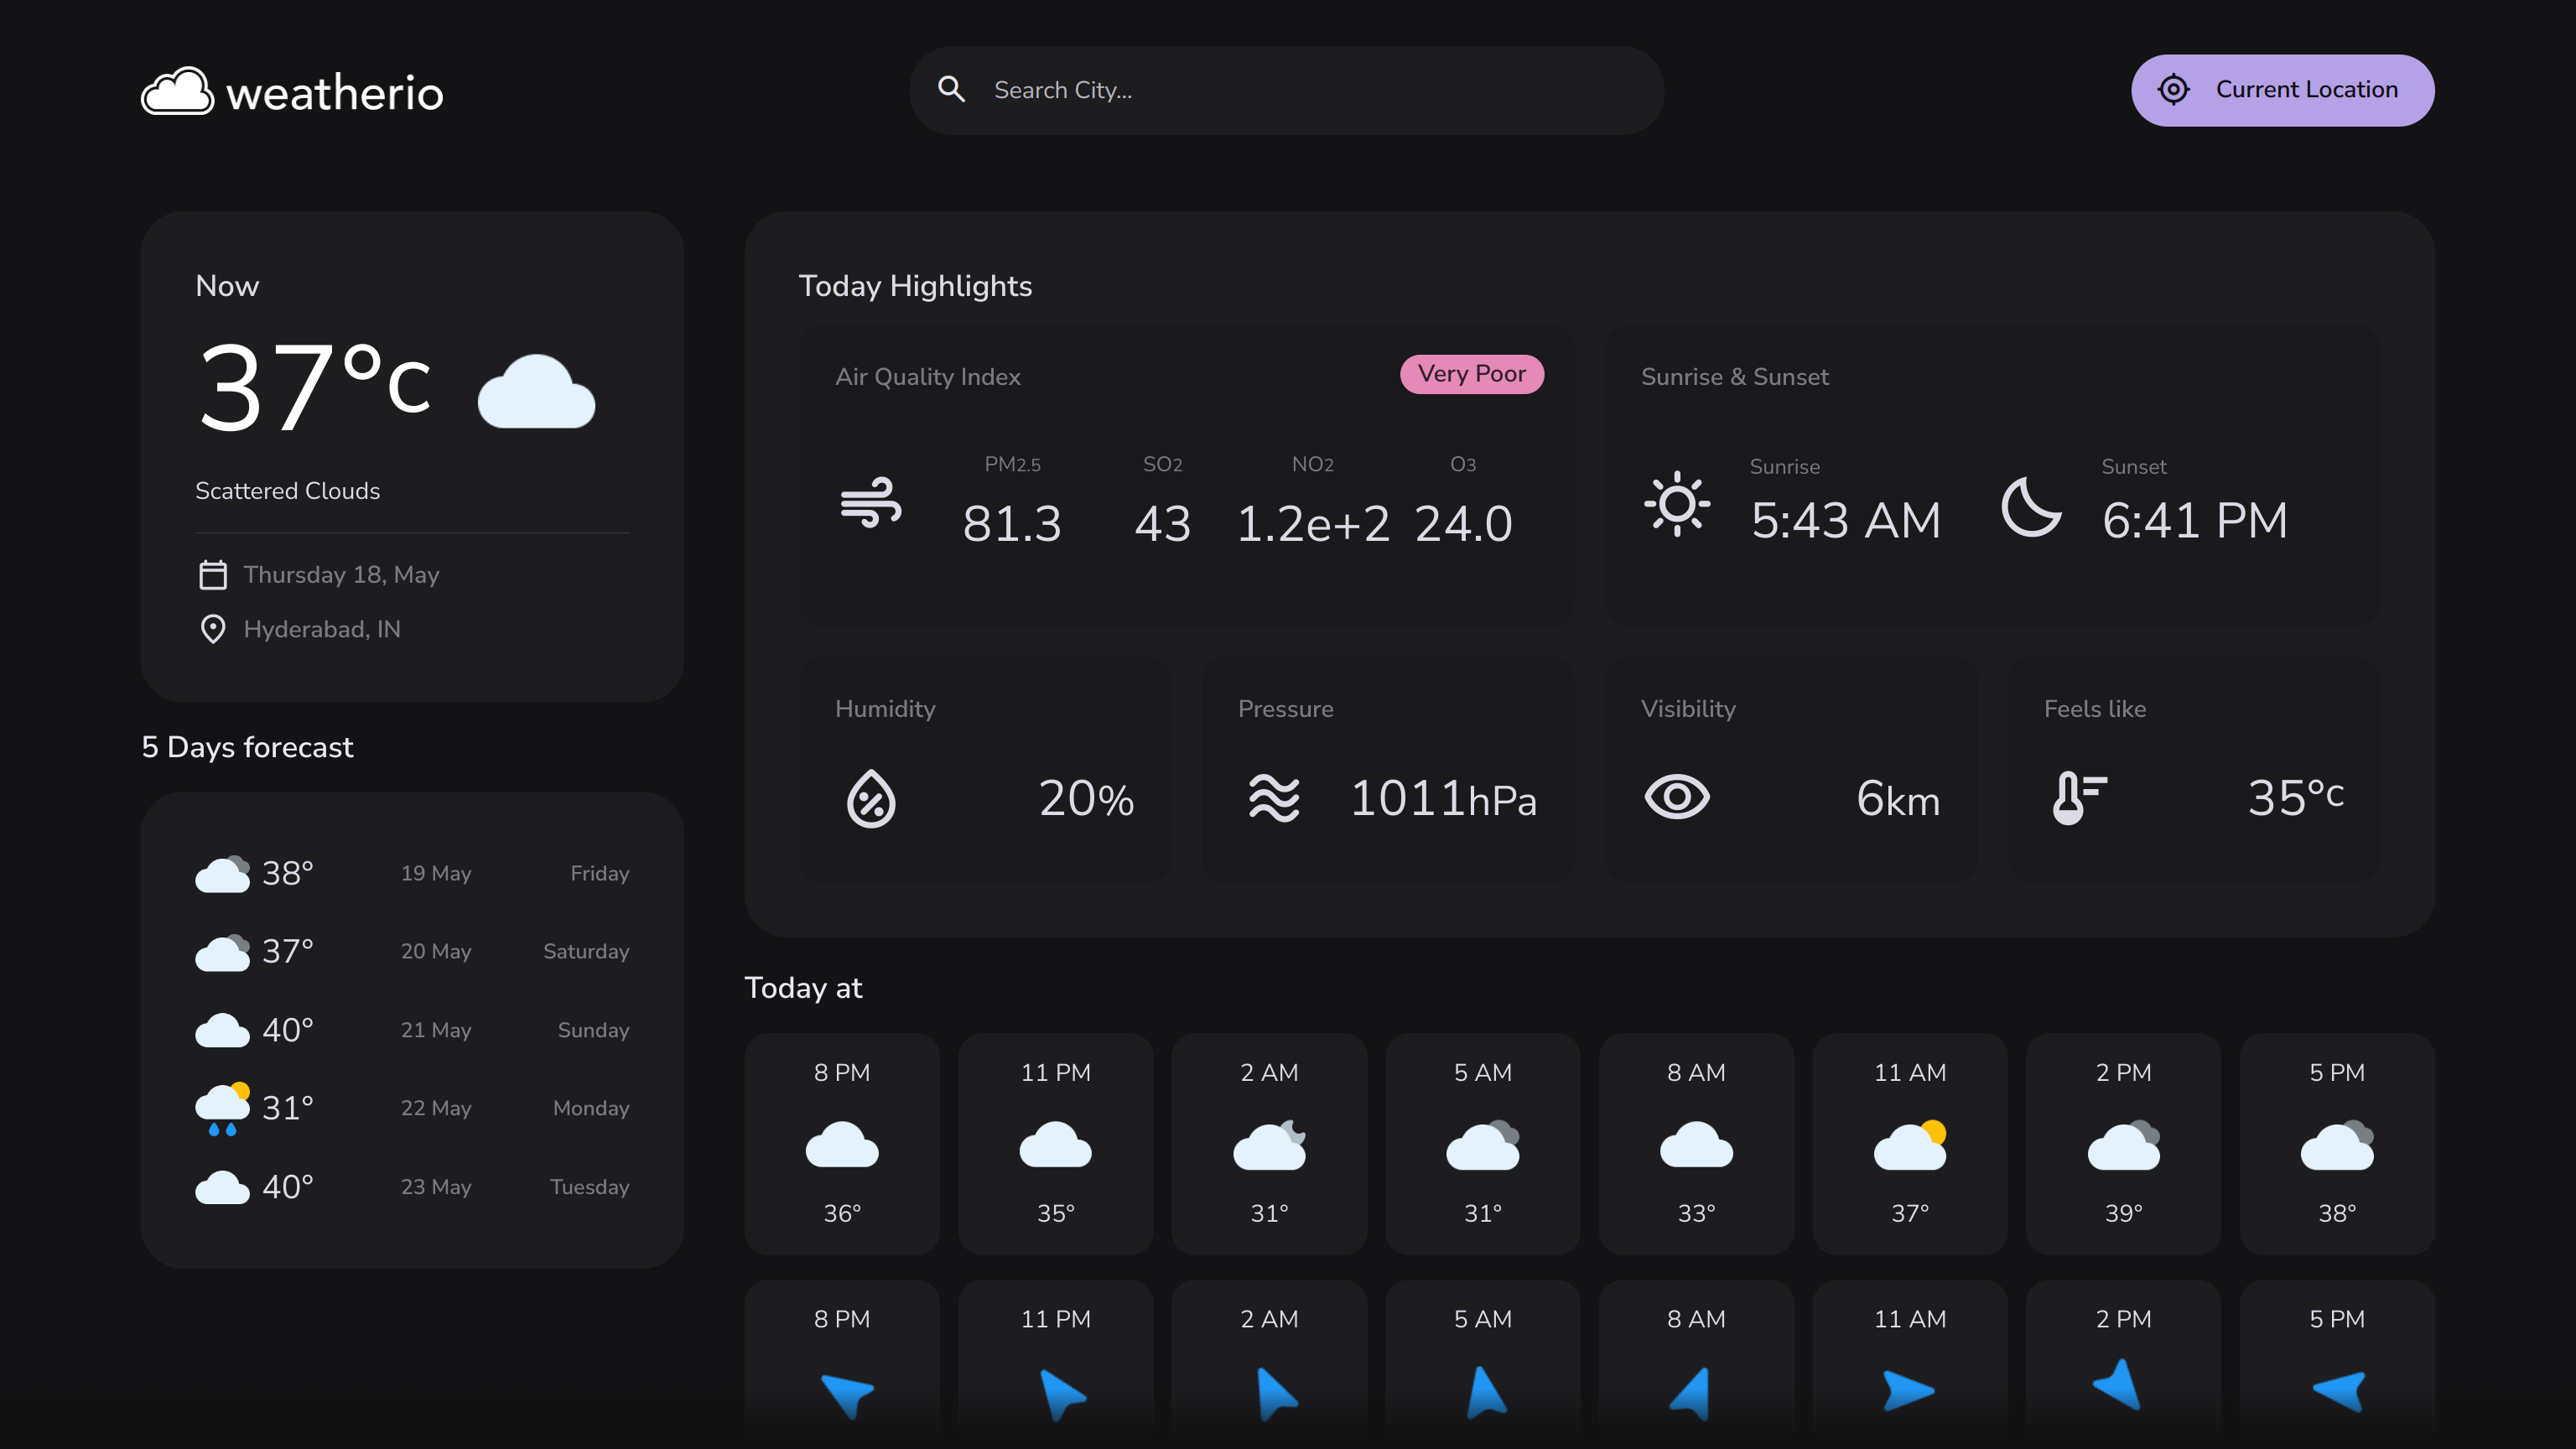Click the location pin icon beside Hyderabad

pyautogui.click(x=213, y=629)
